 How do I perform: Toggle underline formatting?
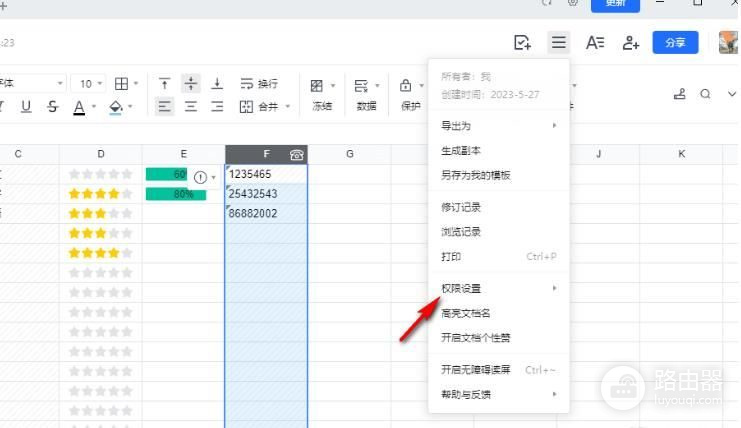click(26, 106)
